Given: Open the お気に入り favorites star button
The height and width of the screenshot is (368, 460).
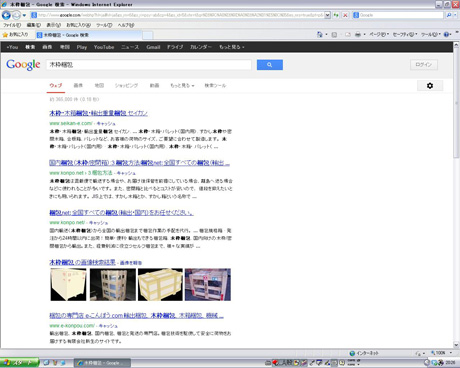Looking at the screenshot, I should point(15,35).
